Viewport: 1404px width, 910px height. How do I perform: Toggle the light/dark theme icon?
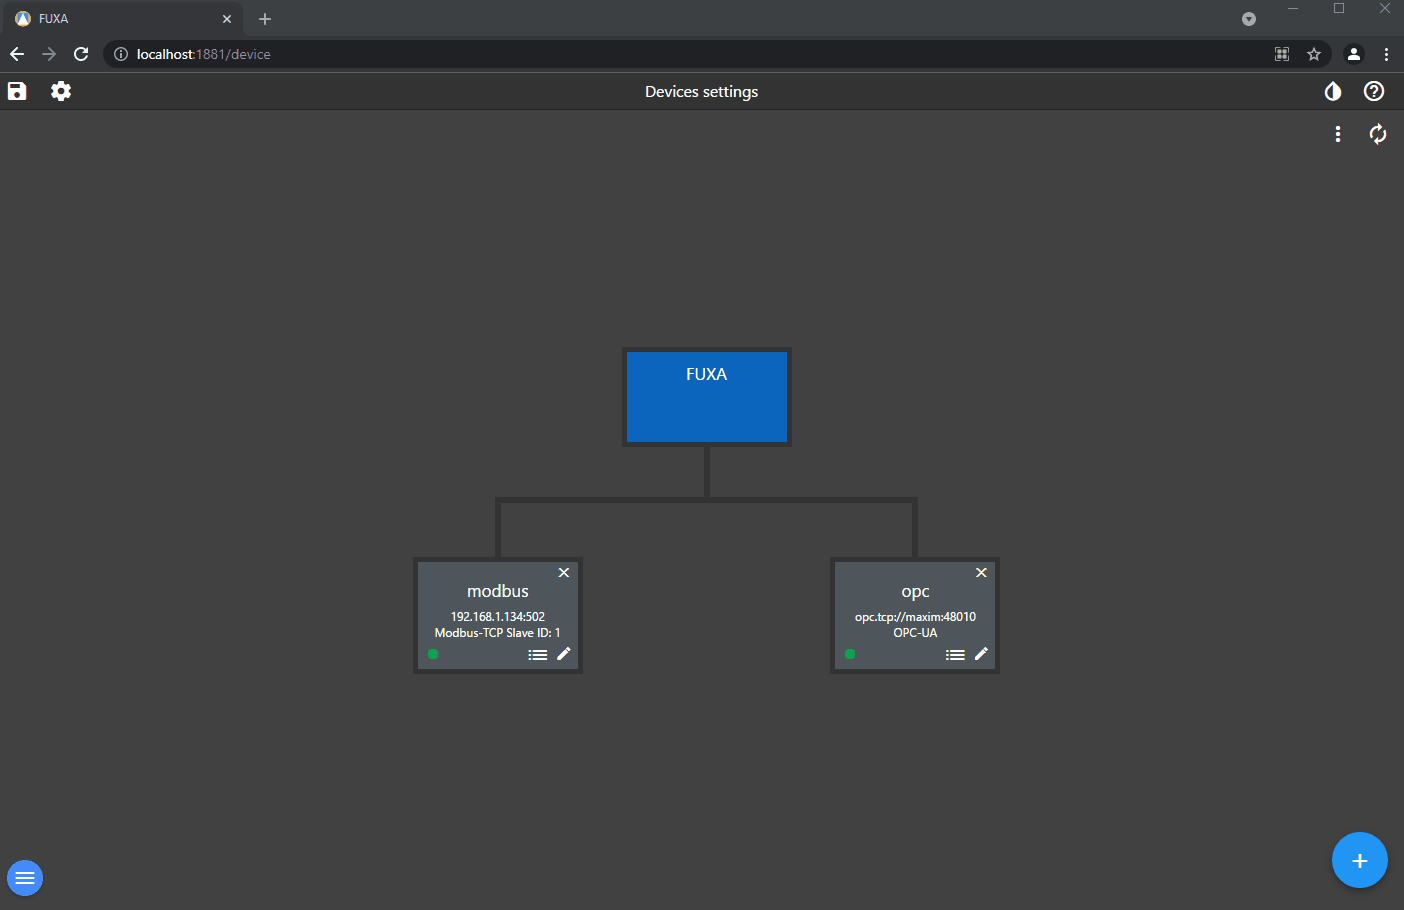(1333, 91)
